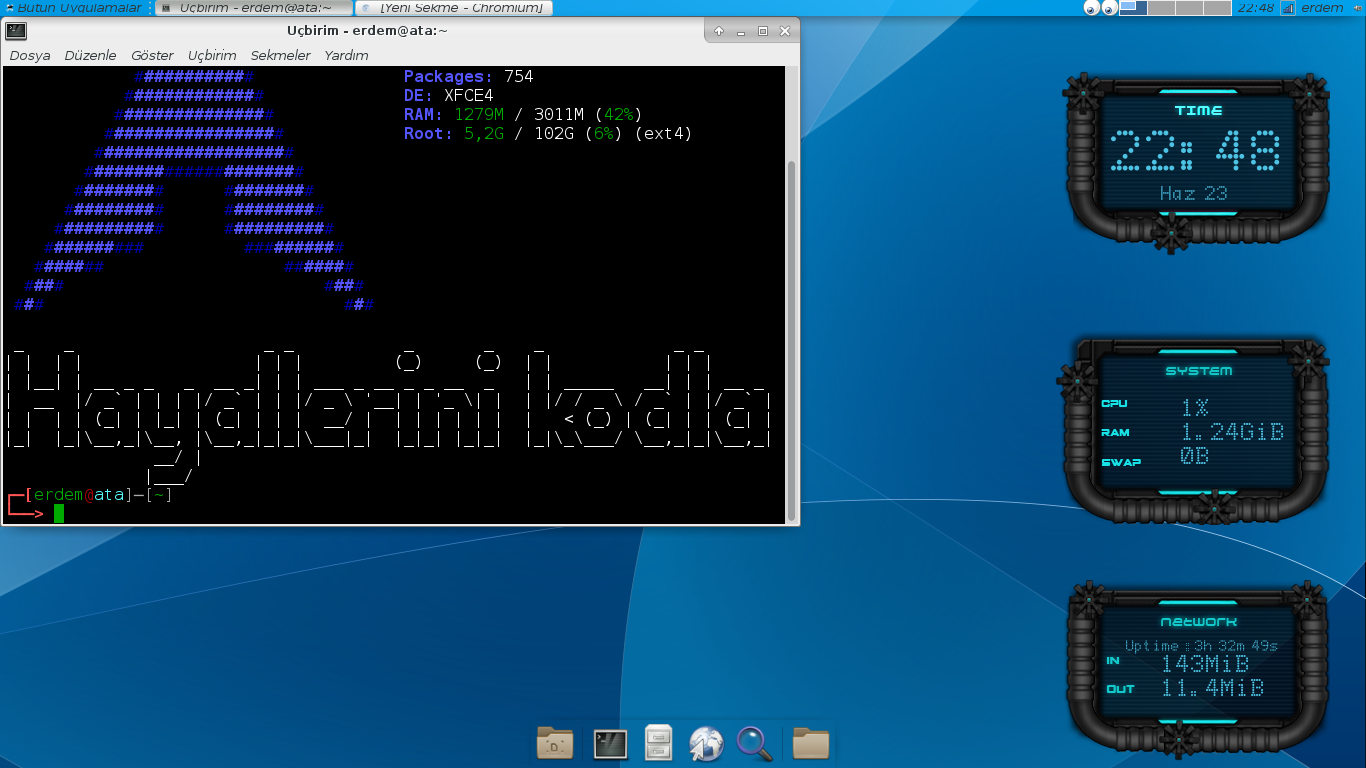Screen dimensions: 1366x768
Task: Click the "Packages: 754" line in the terminal
Action: 469,76
